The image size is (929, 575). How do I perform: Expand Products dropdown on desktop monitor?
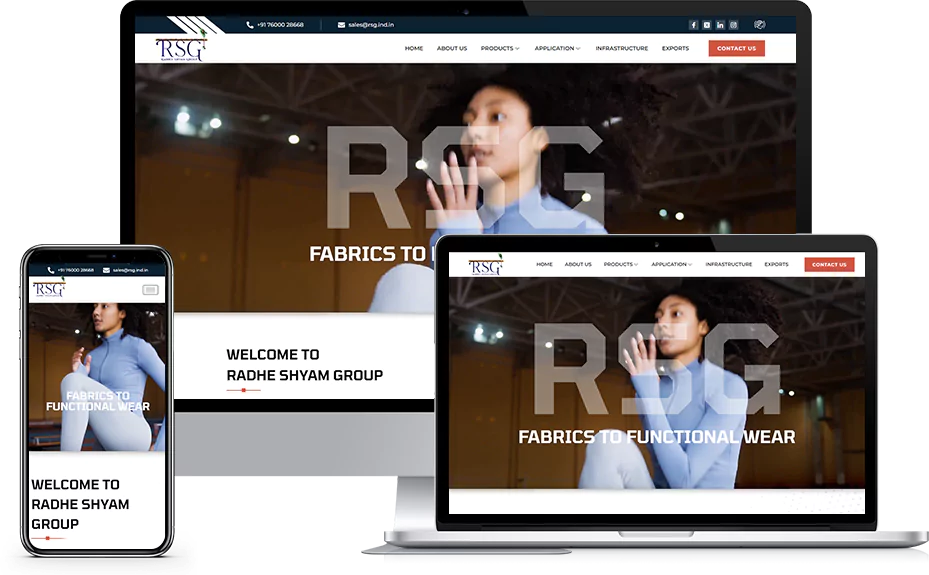tap(500, 49)
